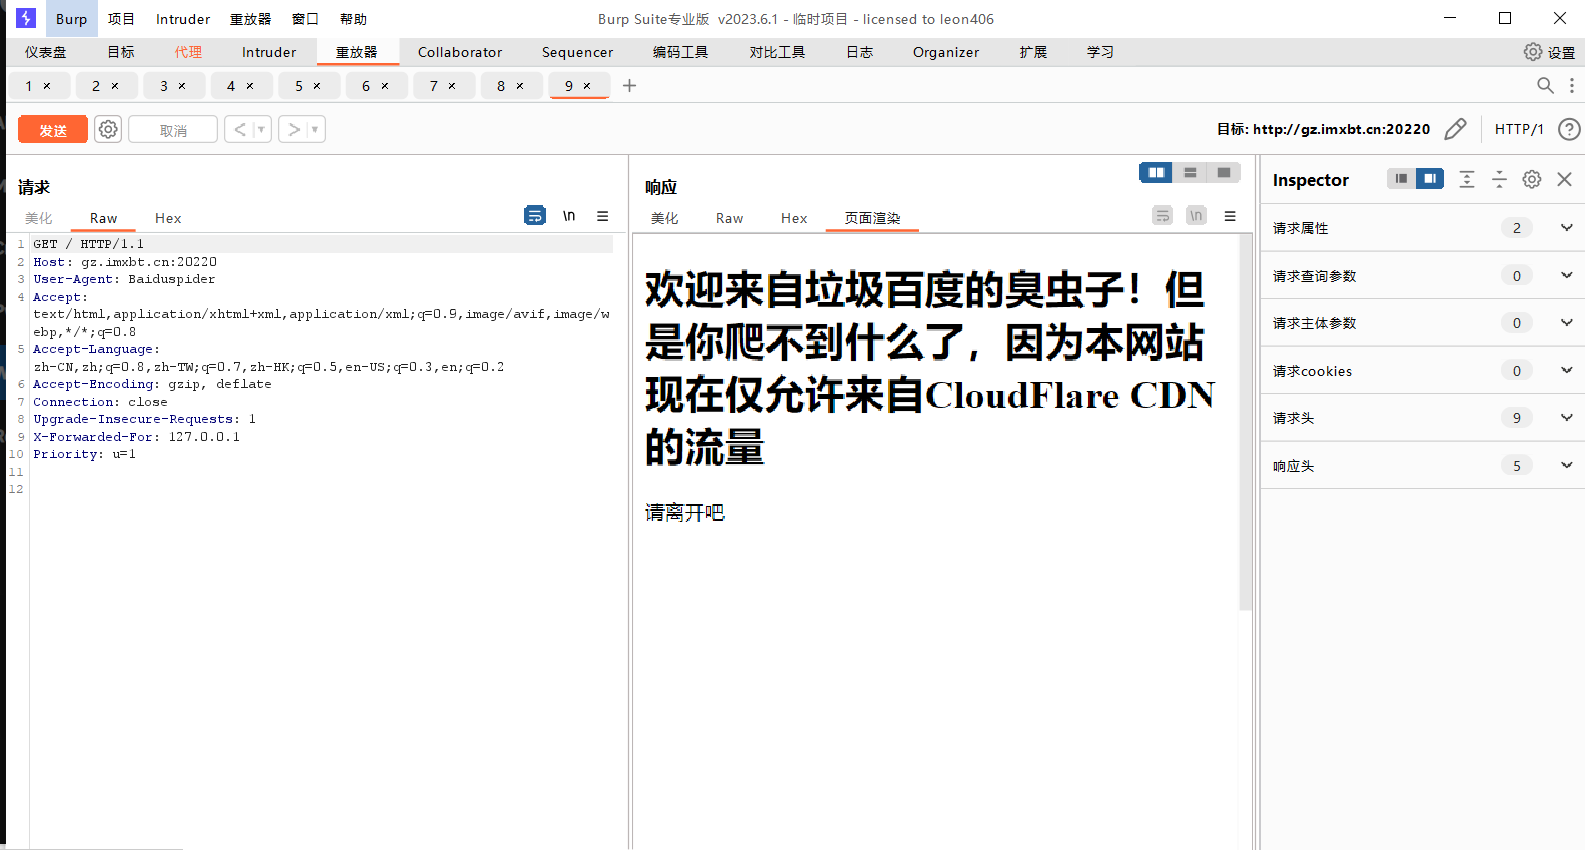Viewport: 1585px width, 850px height.
Task: Go back to previous request with < arrow
Action: tap(240, 129)
